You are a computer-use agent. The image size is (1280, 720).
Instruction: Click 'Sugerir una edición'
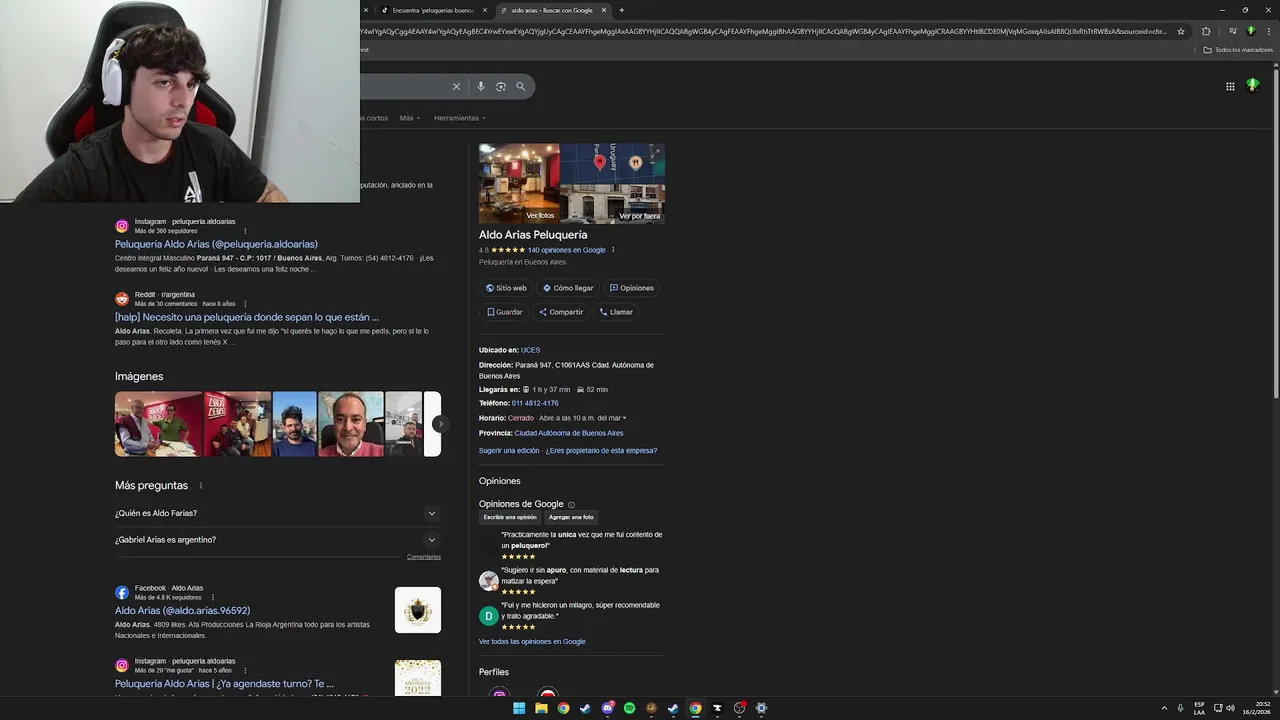pyautogui.click(x=509, y=451)
